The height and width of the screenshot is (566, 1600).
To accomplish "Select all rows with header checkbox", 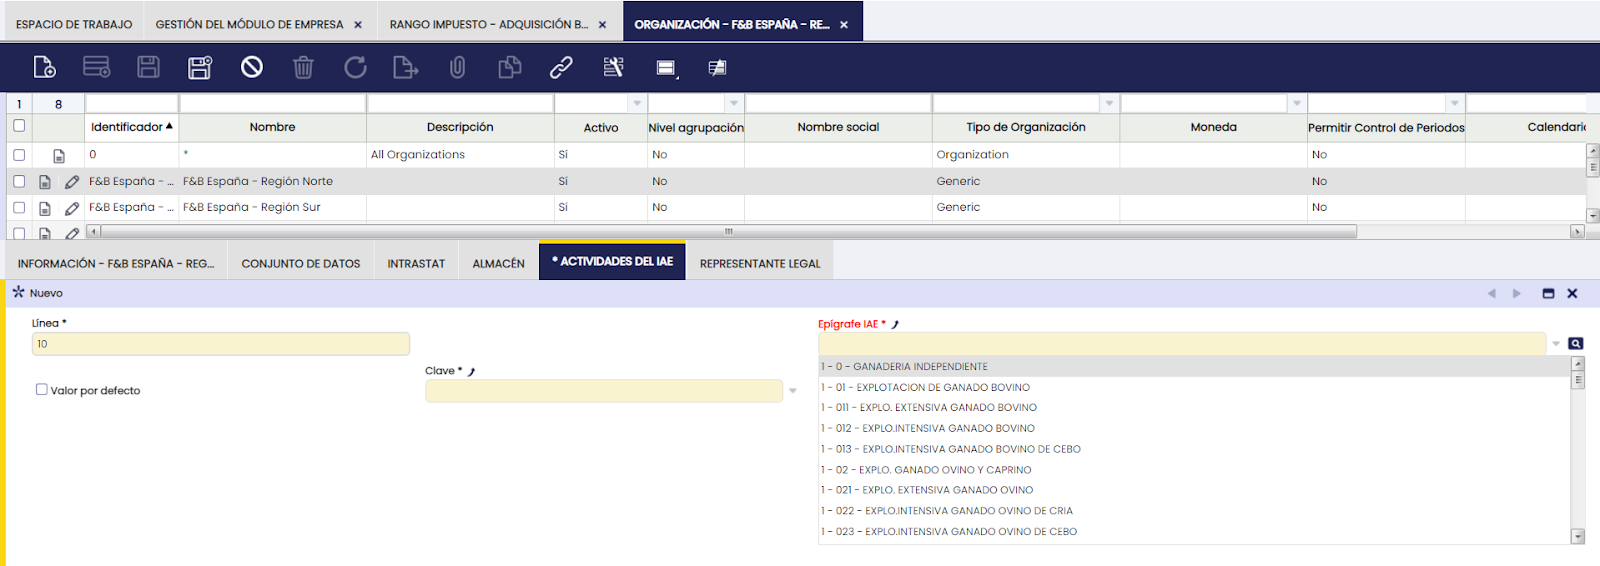I will pyautogui.click(x=19, y=126).
